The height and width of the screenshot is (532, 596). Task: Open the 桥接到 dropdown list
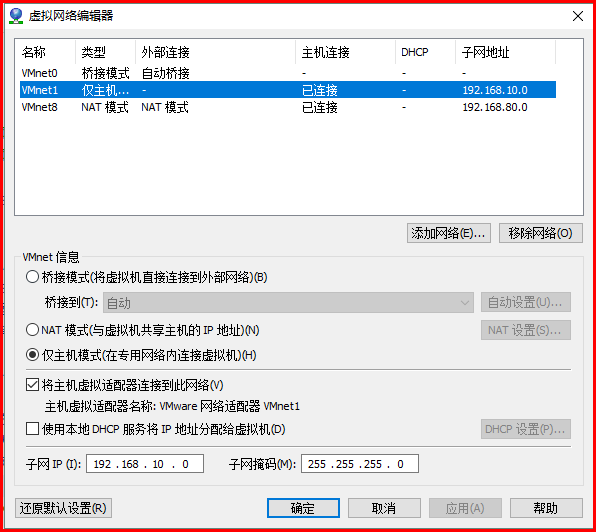point(288,302)
